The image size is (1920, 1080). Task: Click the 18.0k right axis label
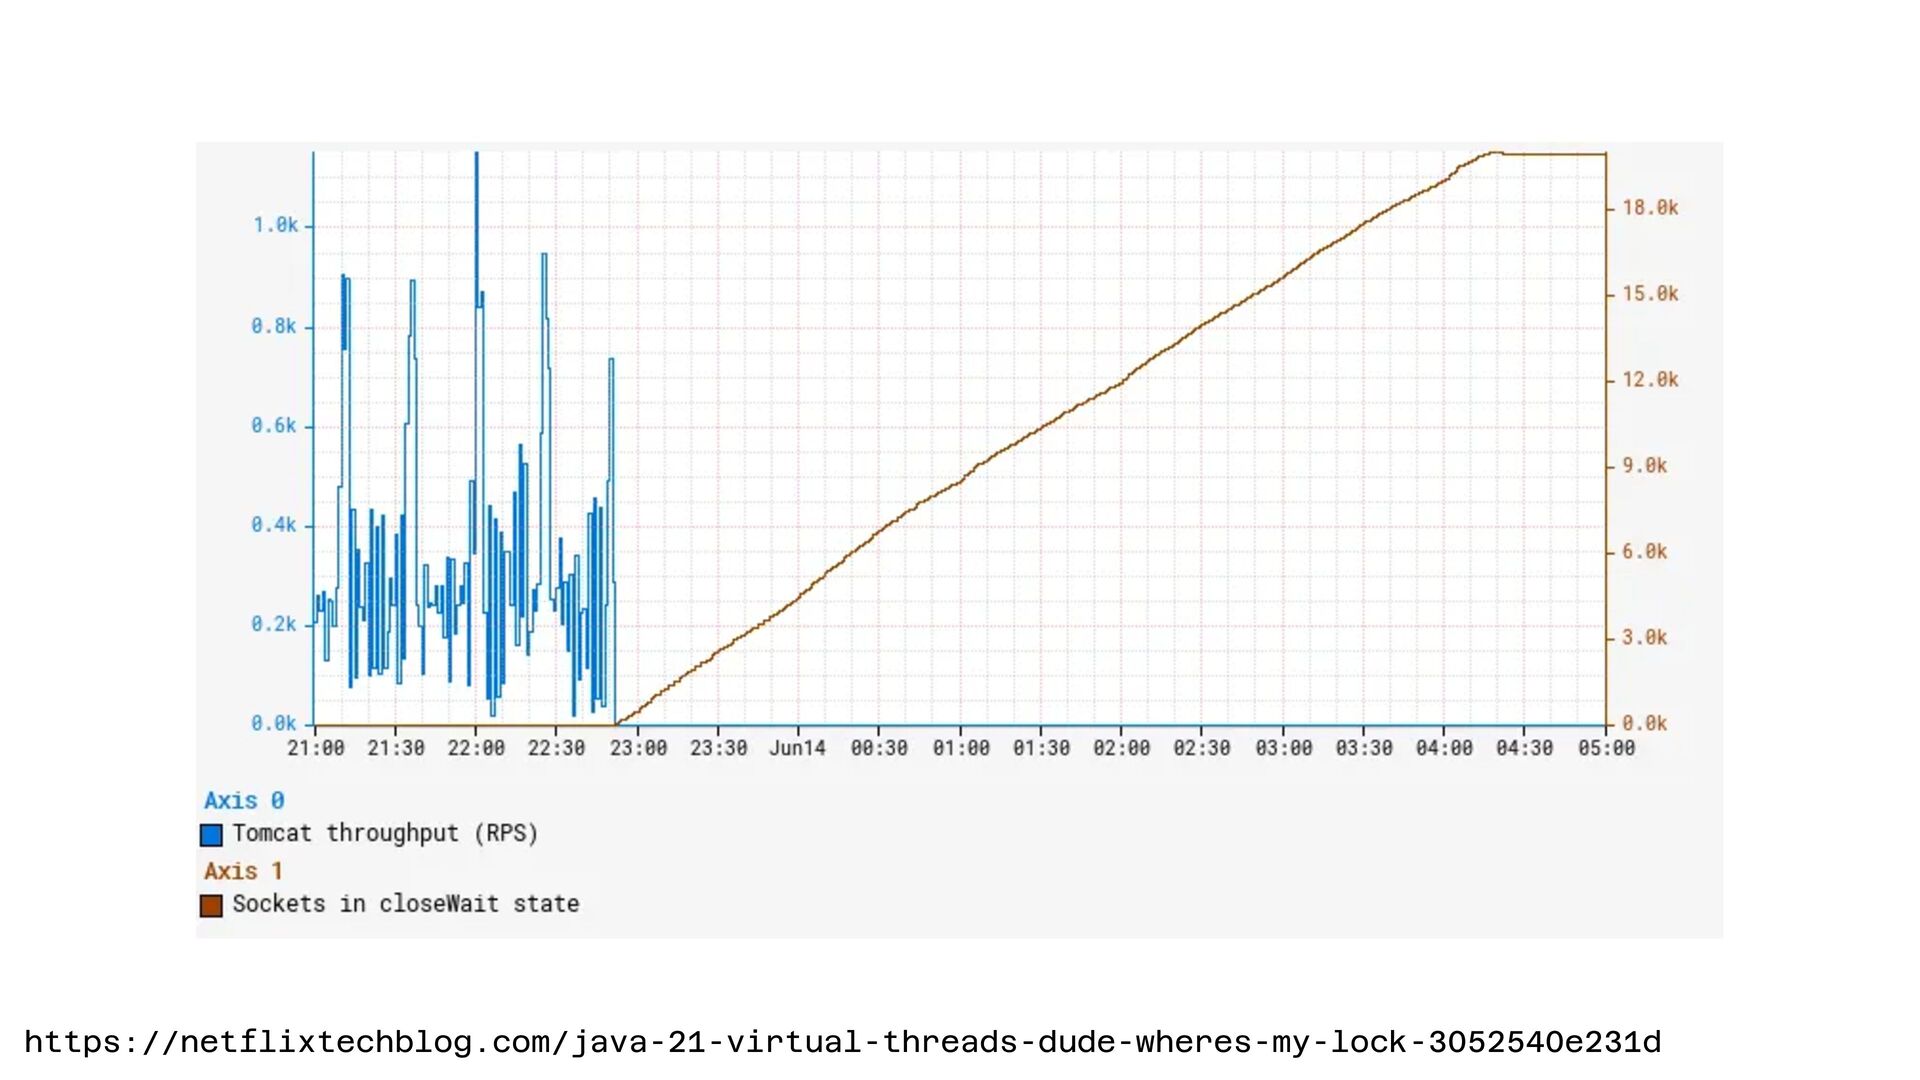tap(1650, 208)
